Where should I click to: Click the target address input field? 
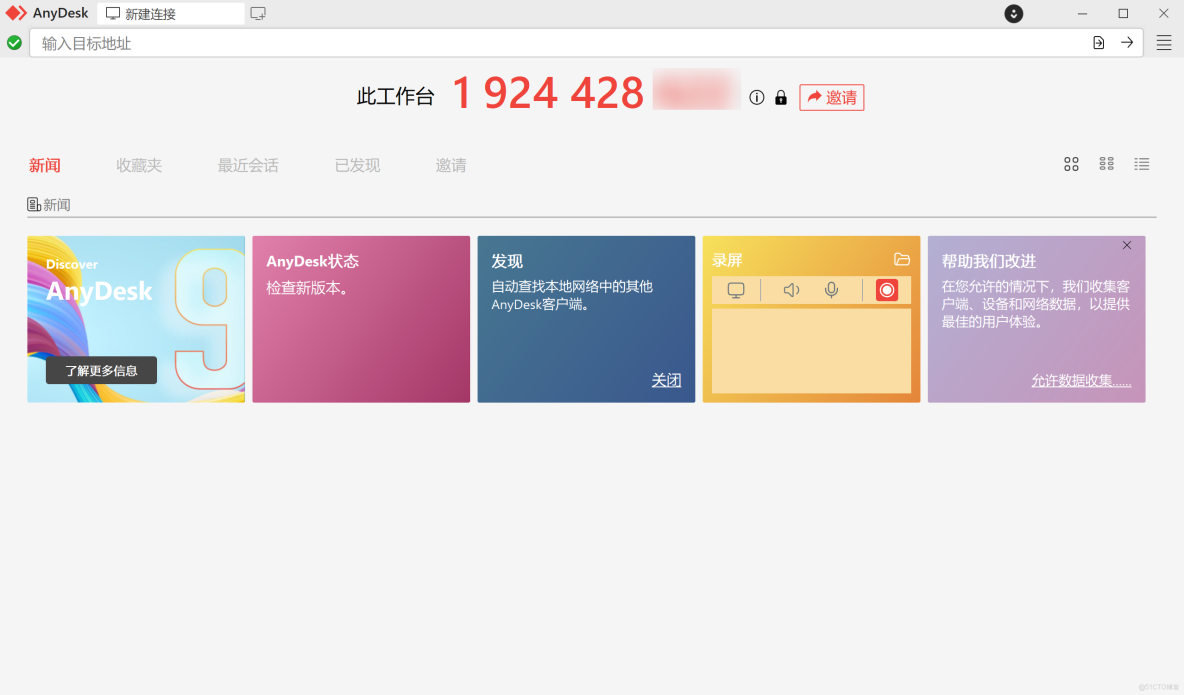tap(400, 43)
